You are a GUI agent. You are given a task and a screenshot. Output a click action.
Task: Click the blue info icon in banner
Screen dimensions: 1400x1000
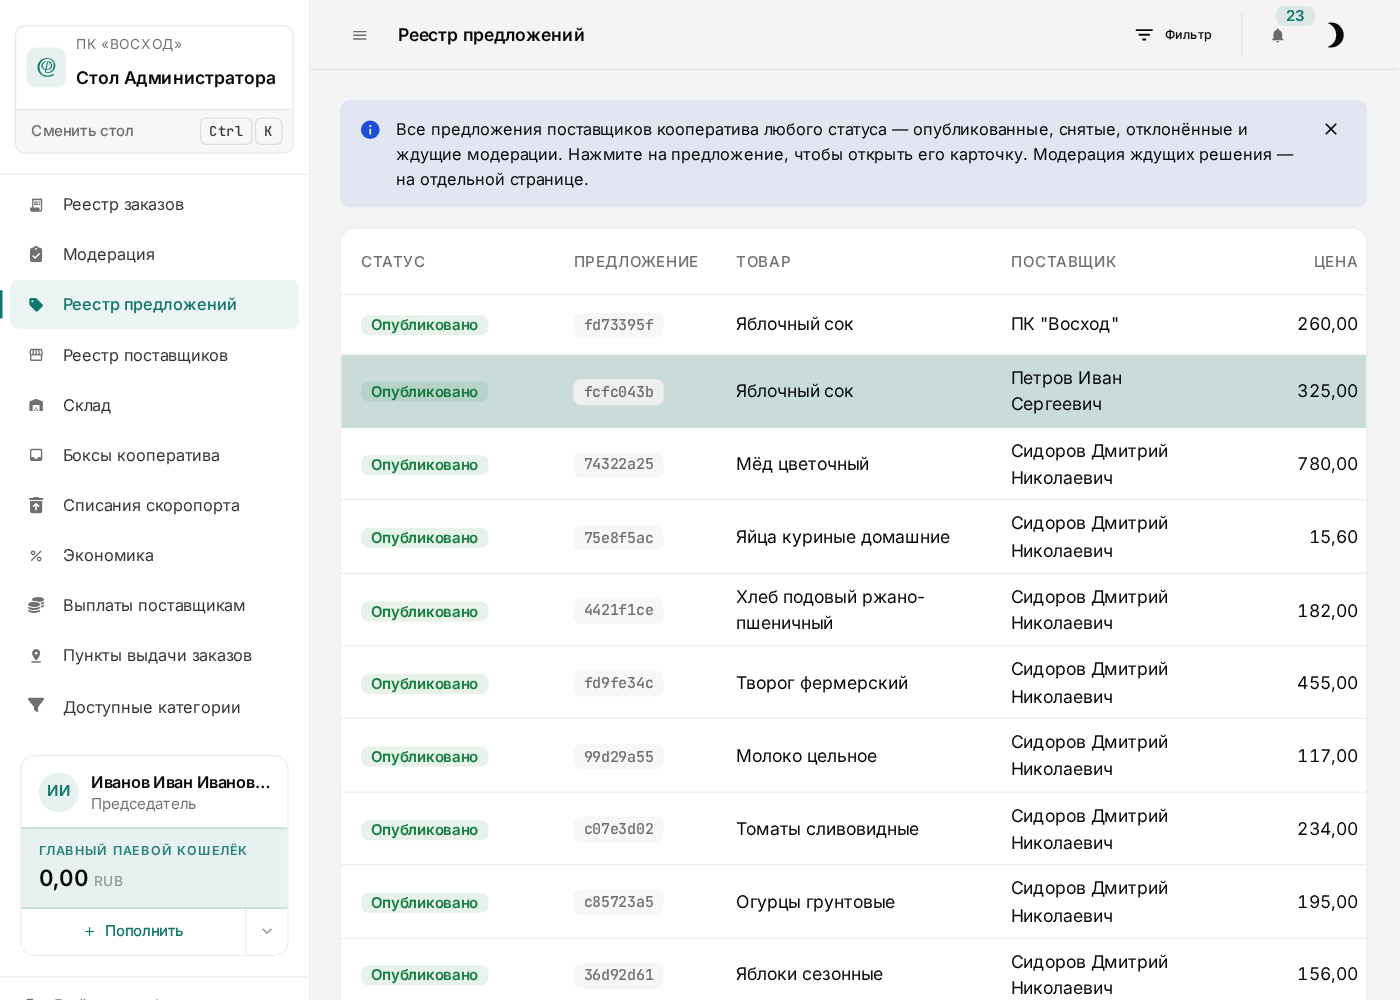(x=370, y=129)
